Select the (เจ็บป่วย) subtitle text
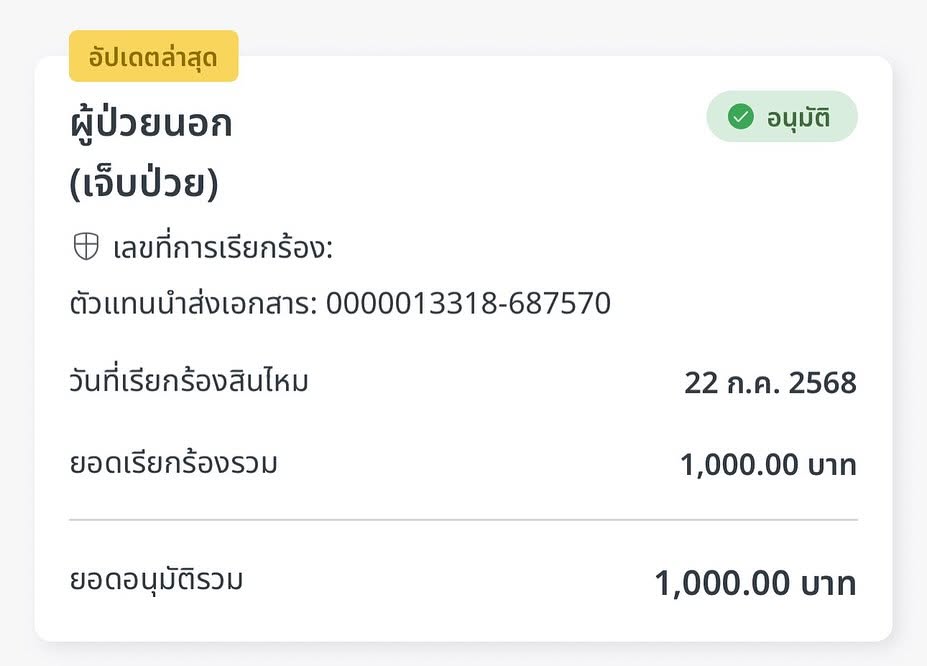This screenshot has width=927, height=666. pos(144,182)
